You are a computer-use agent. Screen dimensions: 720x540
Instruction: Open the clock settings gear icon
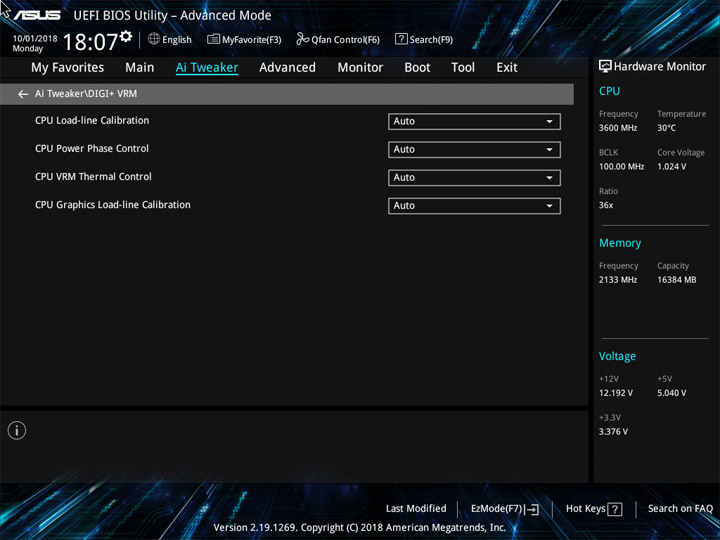126,36
